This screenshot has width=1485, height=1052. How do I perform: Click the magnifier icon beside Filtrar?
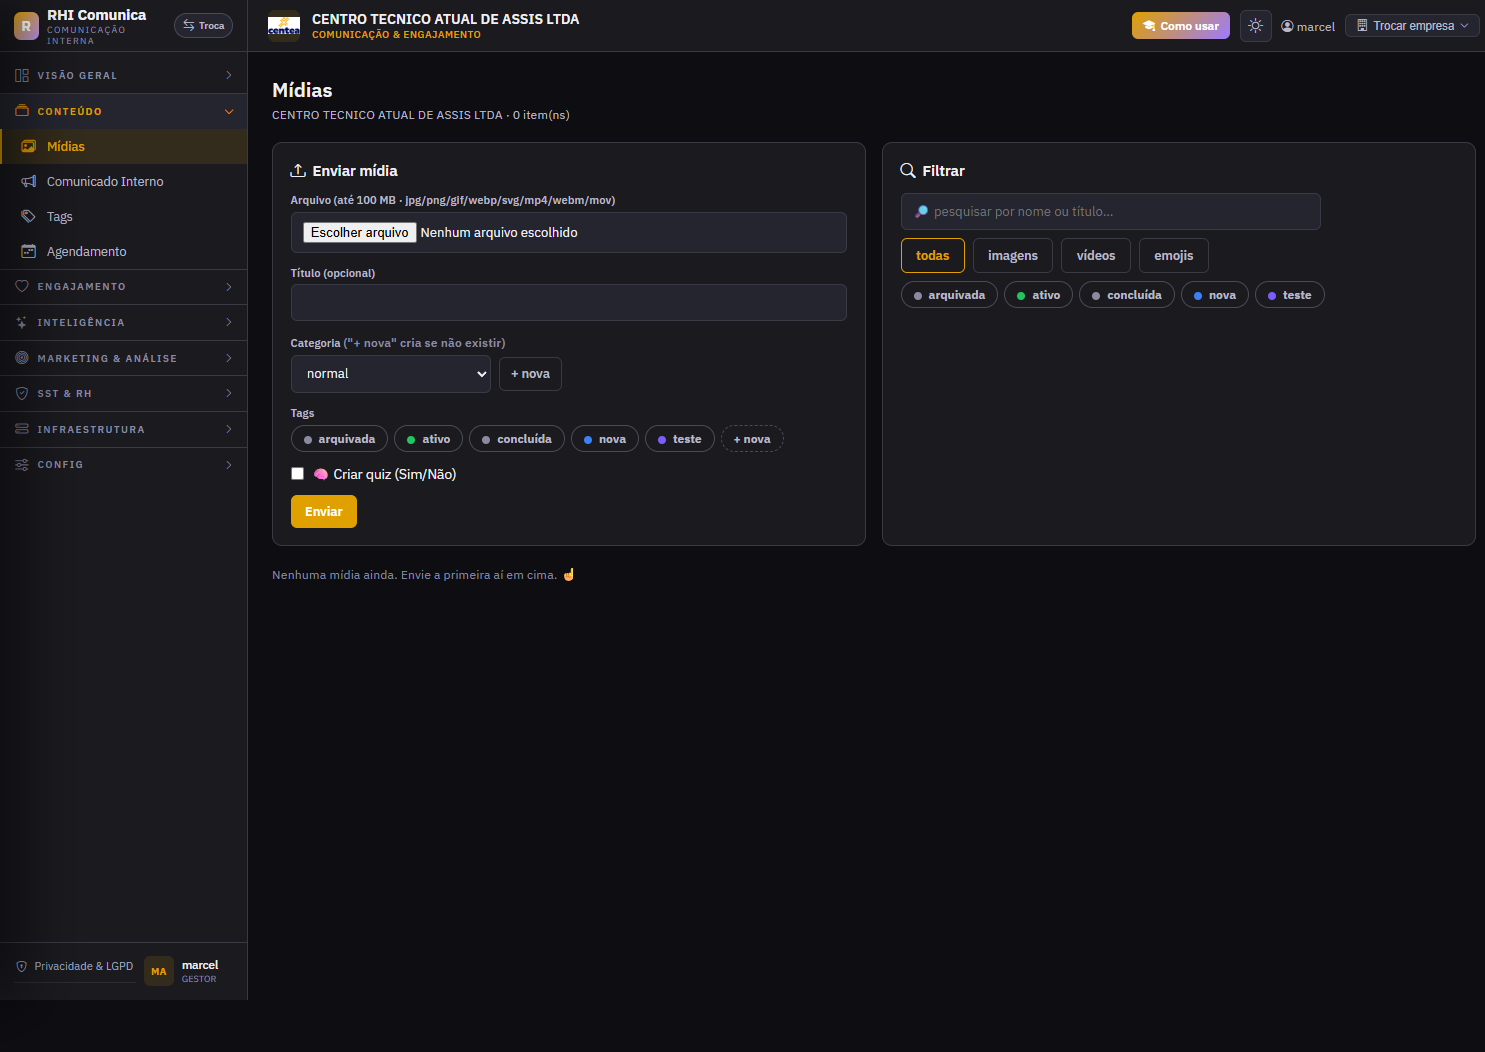[x=908, y=170]
